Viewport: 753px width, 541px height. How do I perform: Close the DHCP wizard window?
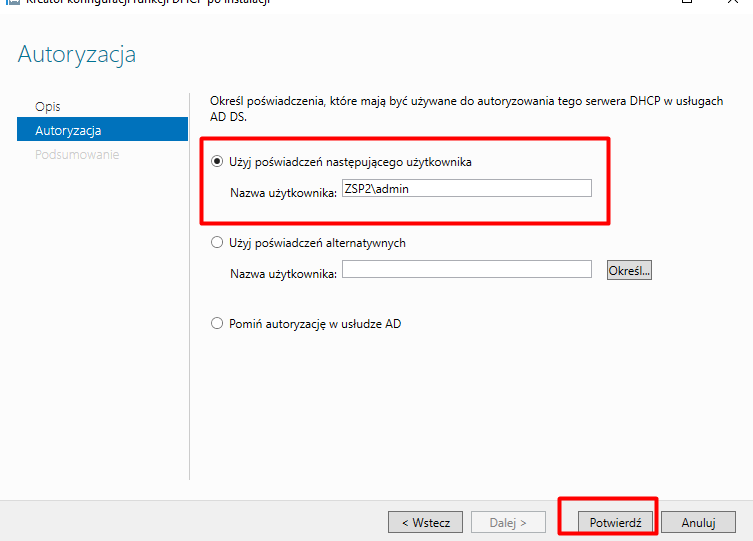[733, 2]
